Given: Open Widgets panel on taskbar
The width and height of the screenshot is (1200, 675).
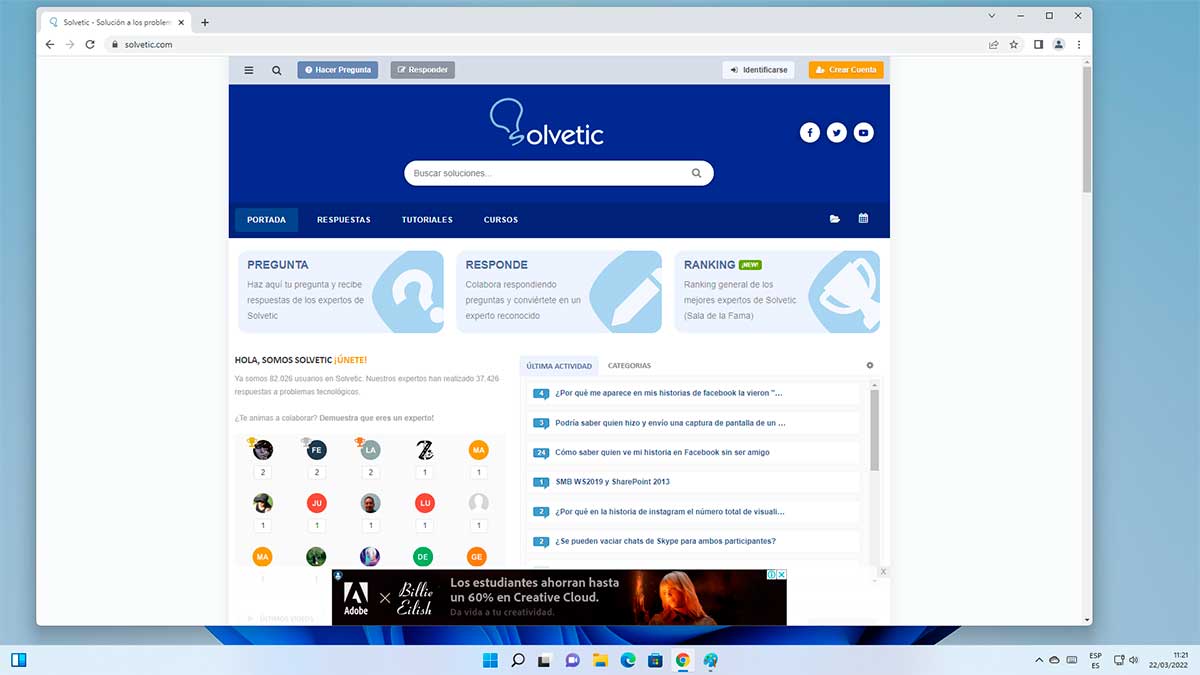Looking at the screenshot, I should [x=18, y=660].
